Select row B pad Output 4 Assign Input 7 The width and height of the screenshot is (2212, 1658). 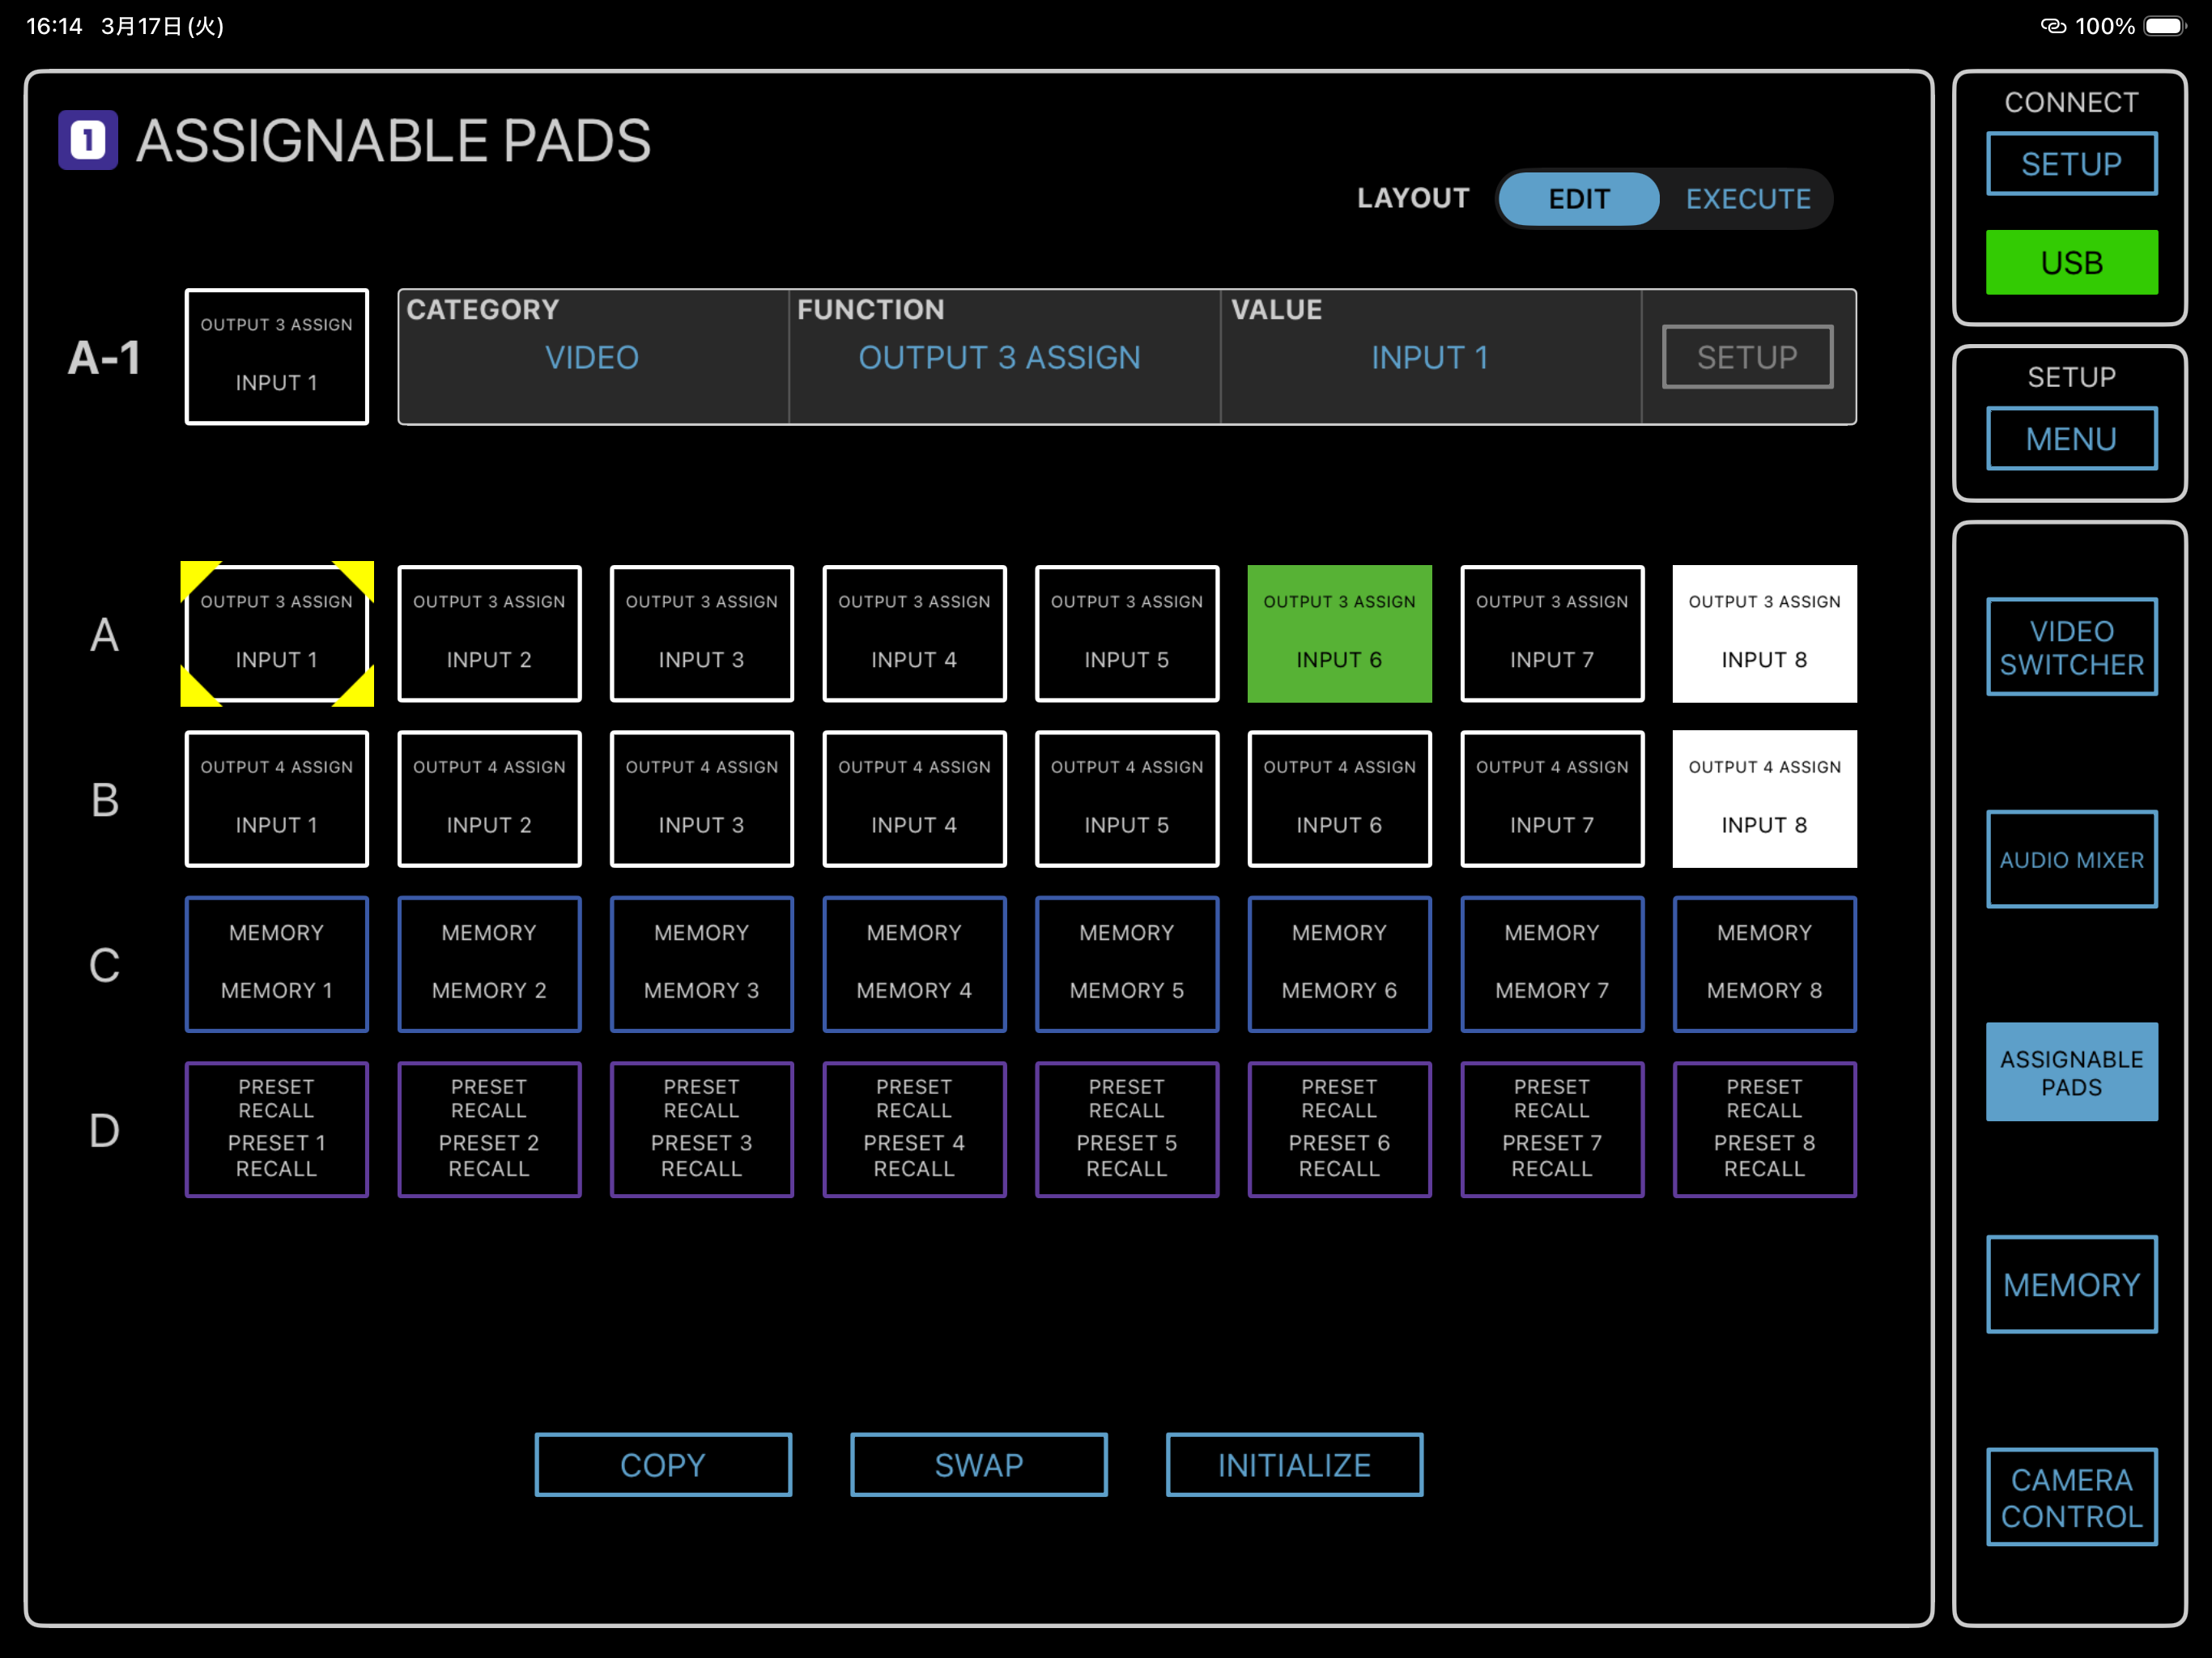(x=1552, y=799)
